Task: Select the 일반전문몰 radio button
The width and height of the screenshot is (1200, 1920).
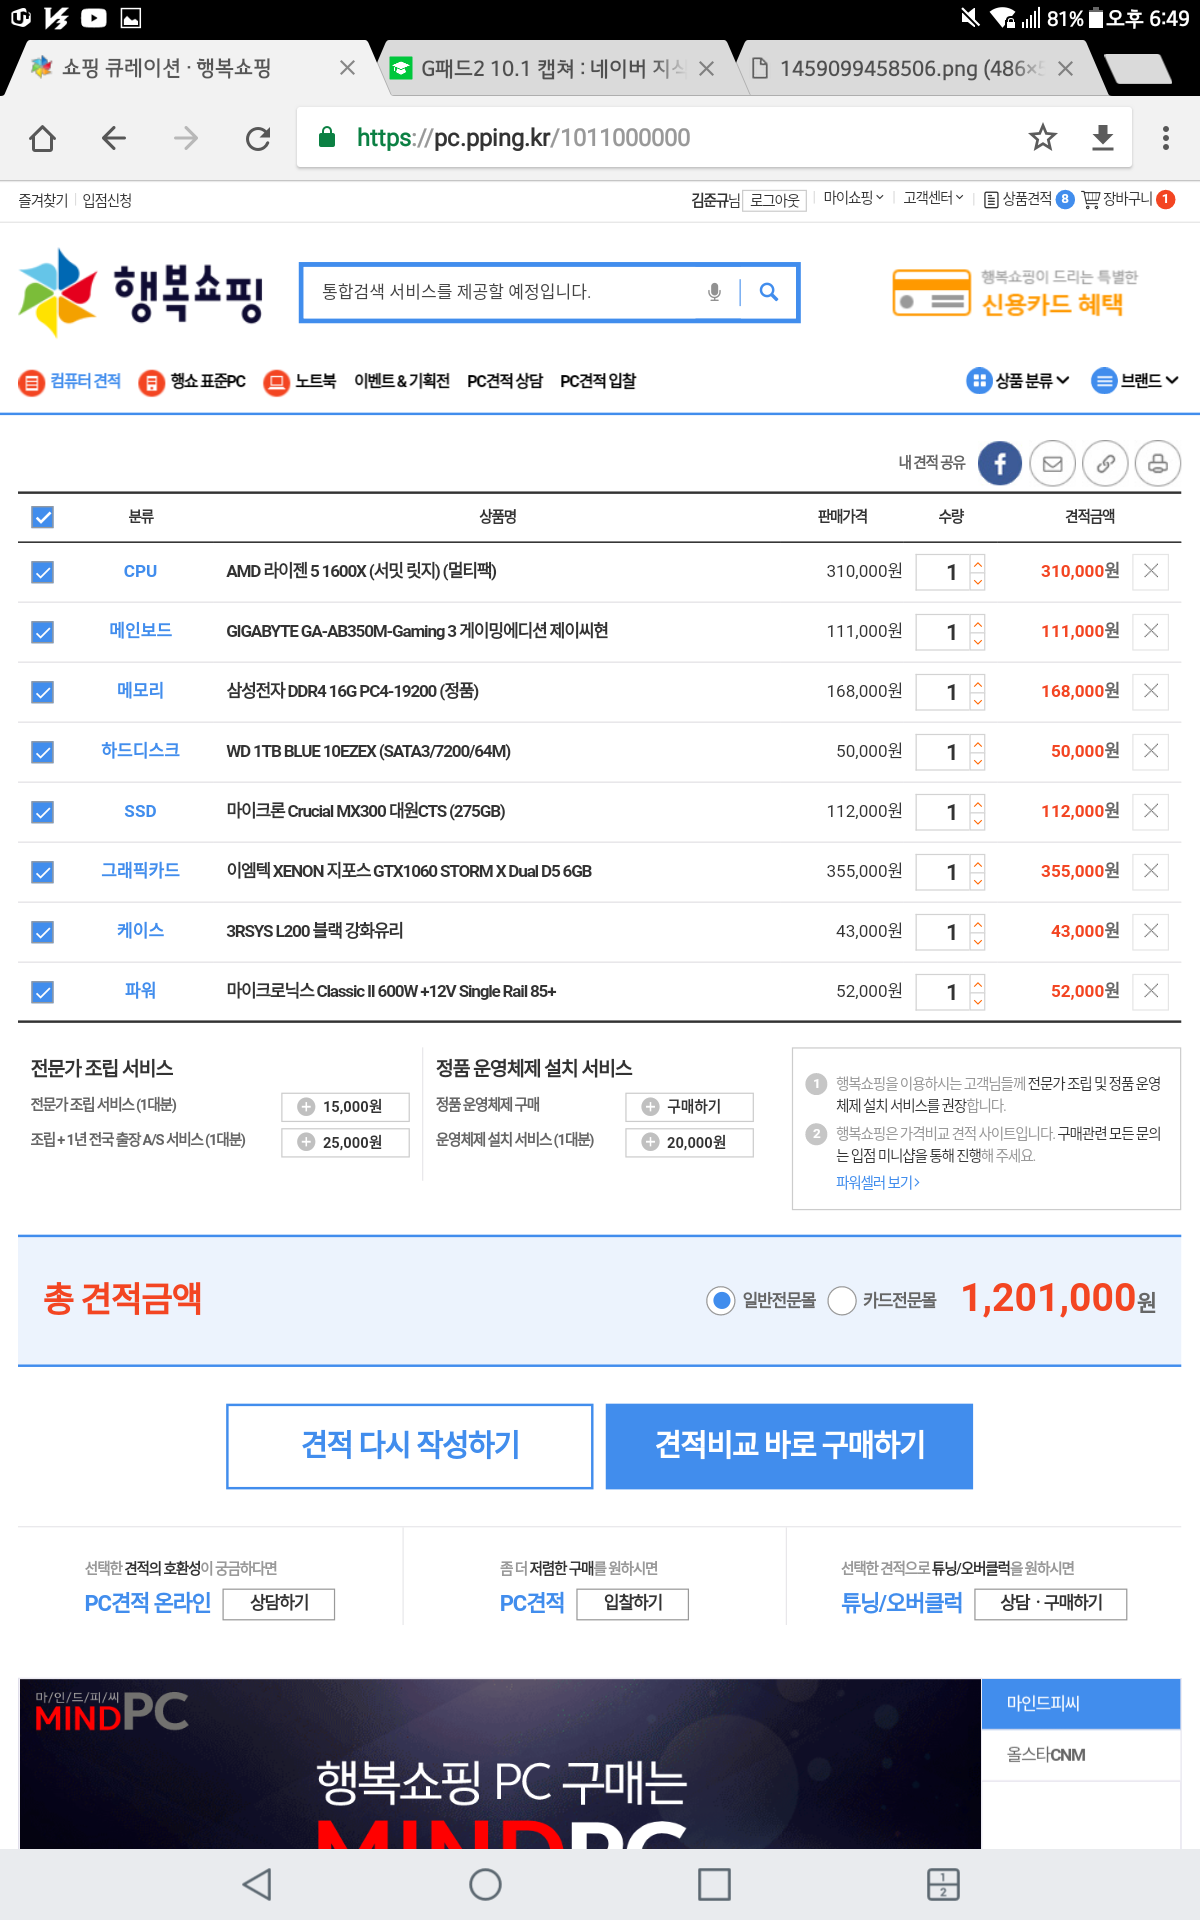Action: coord(721,1300)
